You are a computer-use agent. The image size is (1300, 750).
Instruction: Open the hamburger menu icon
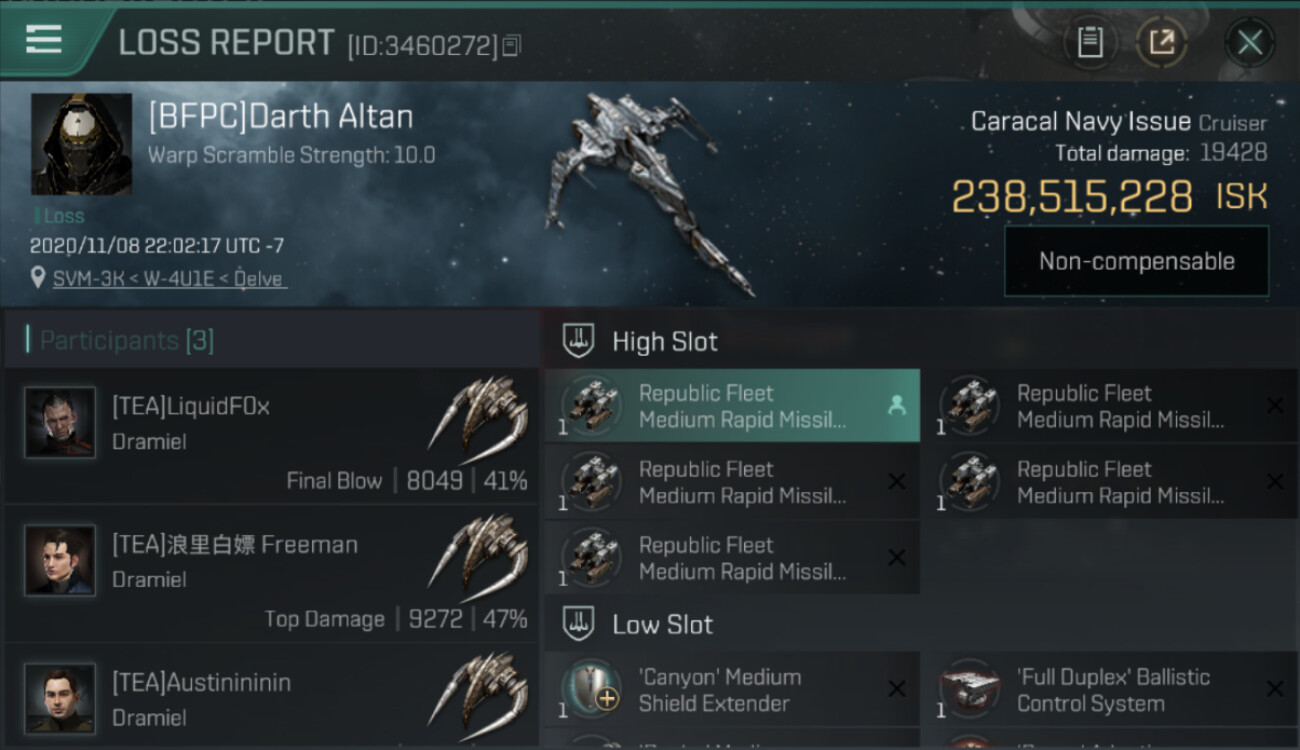coord(44,40)
